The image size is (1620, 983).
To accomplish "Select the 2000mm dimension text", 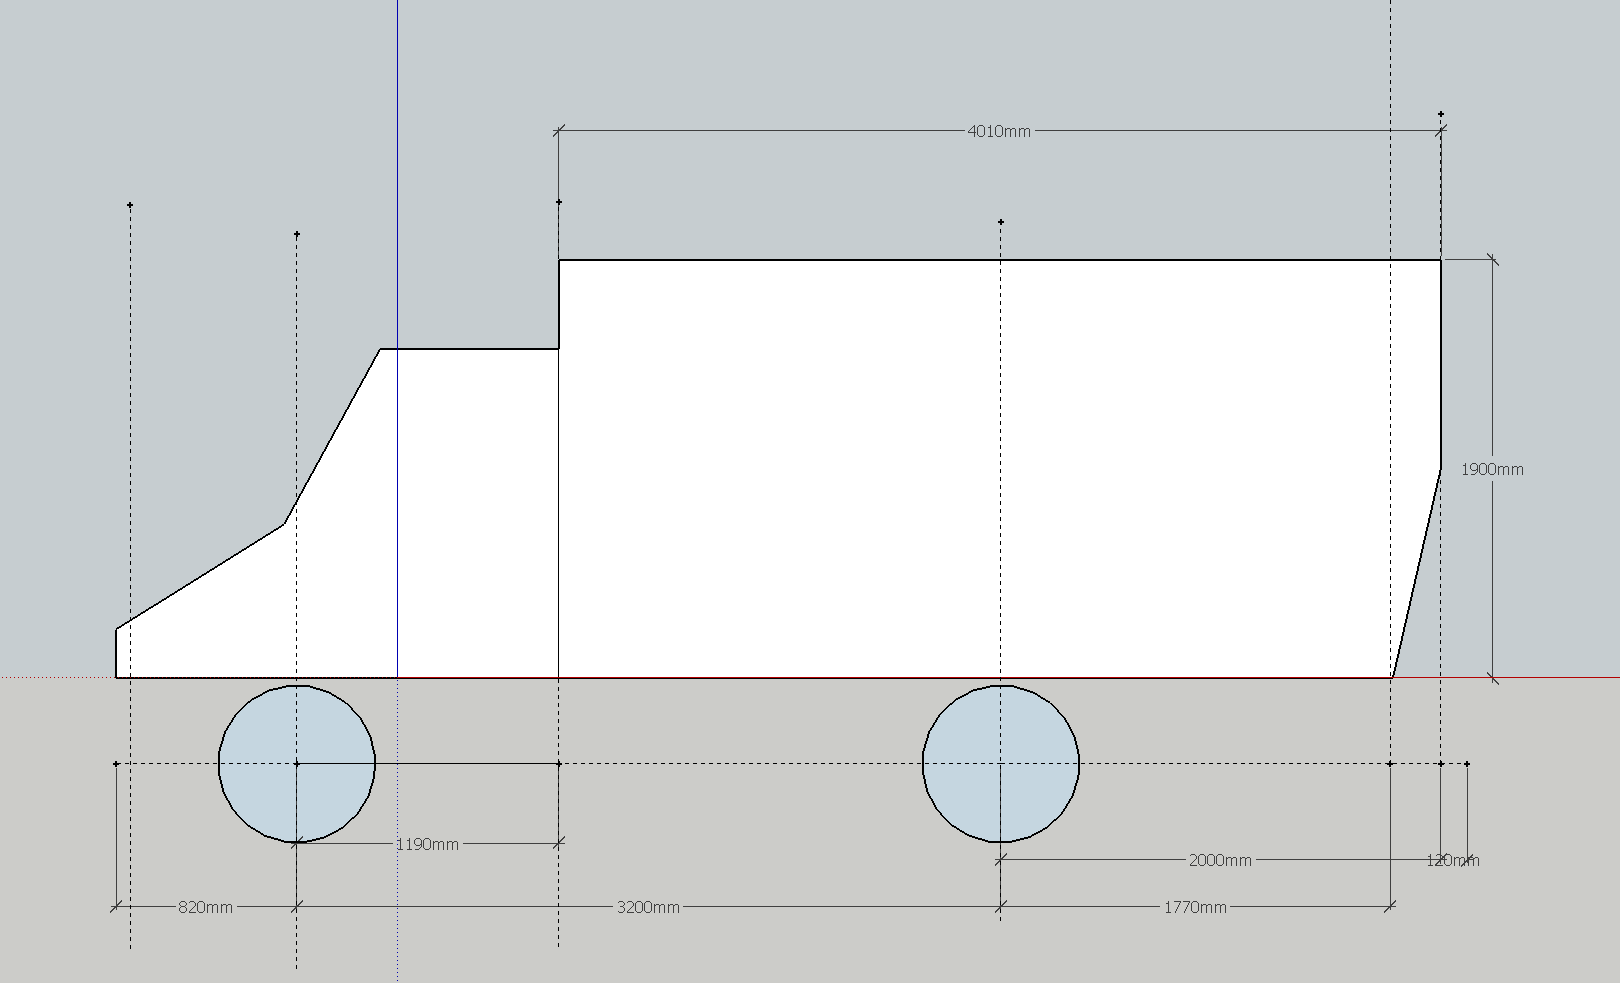I will point(1219,860).
